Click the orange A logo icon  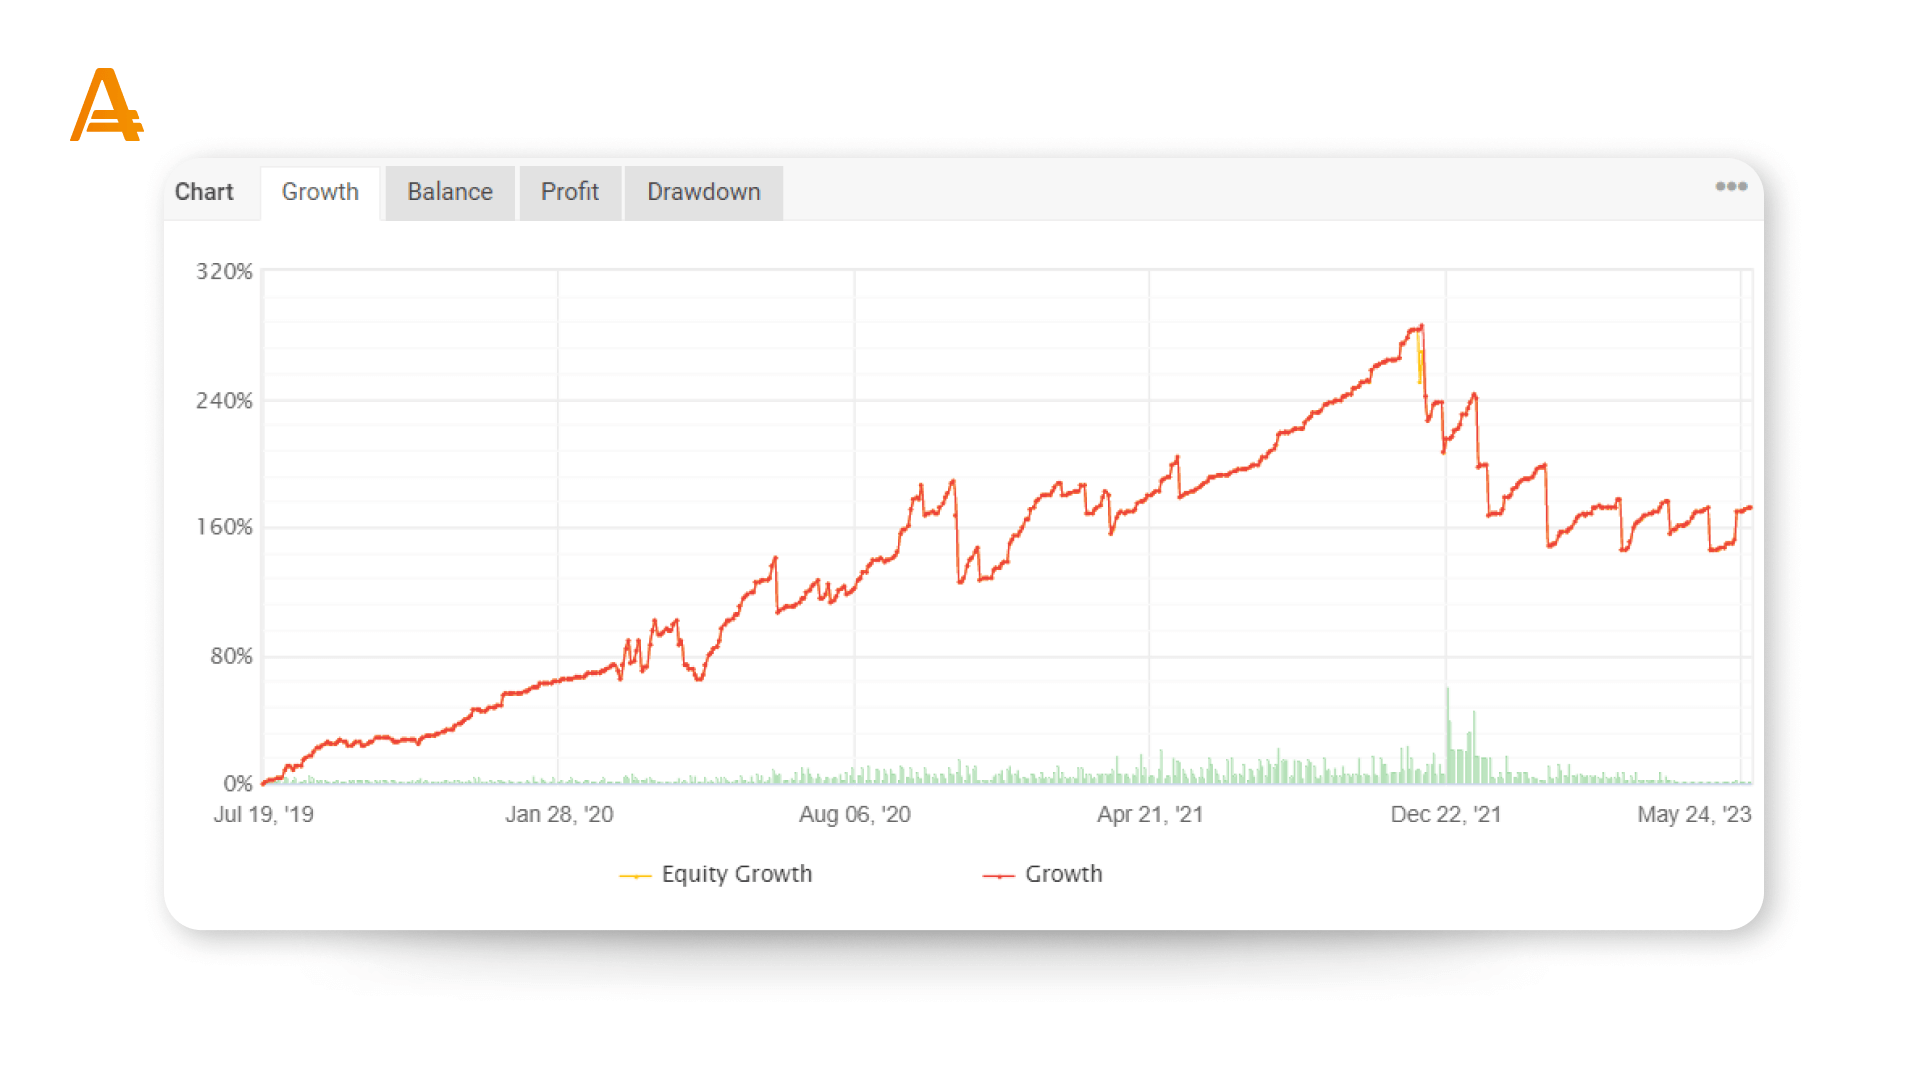[106, 106]
